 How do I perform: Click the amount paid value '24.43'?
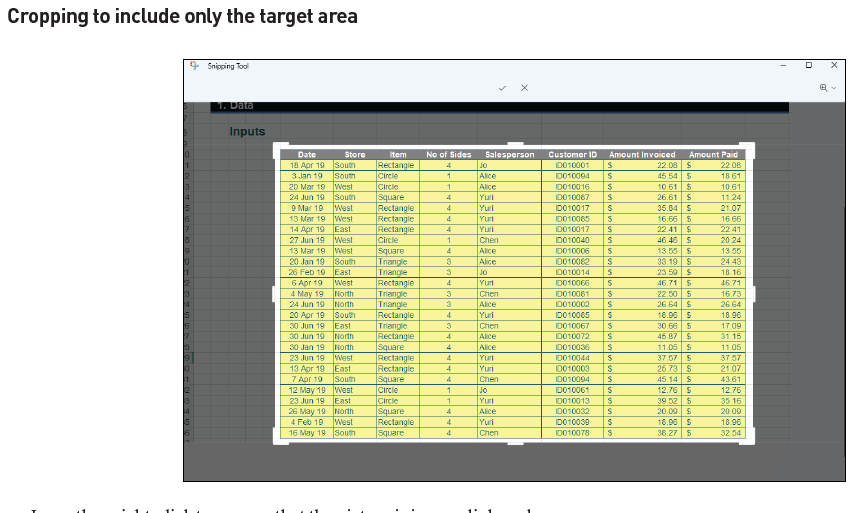731,261
